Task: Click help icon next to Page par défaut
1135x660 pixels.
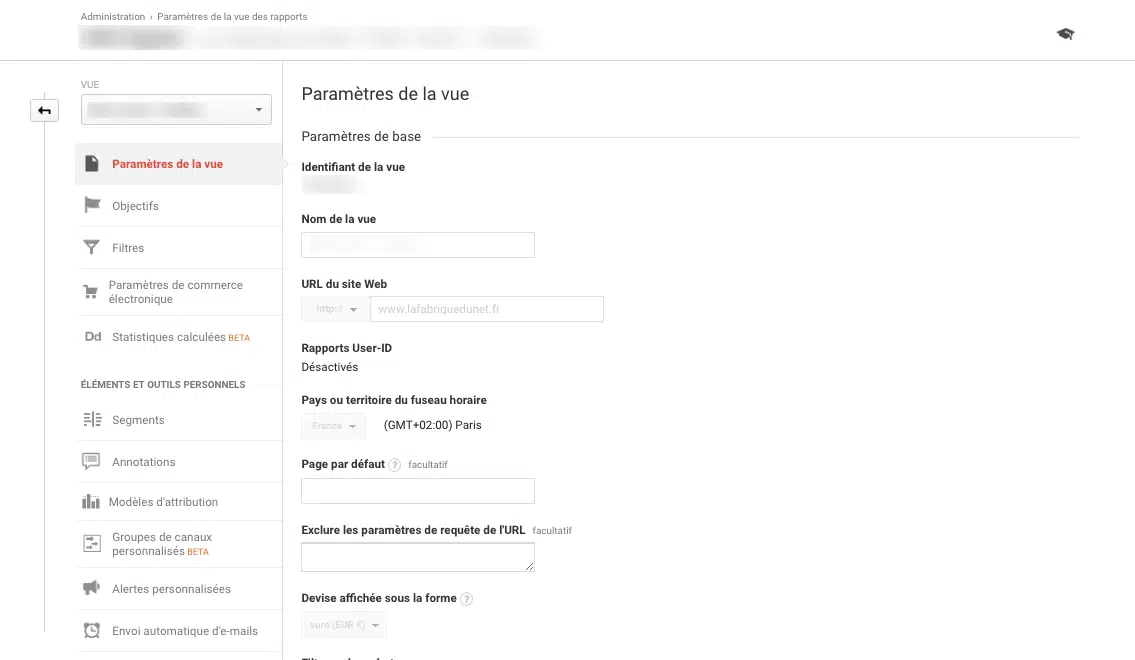Action: [x=395, y=465]
